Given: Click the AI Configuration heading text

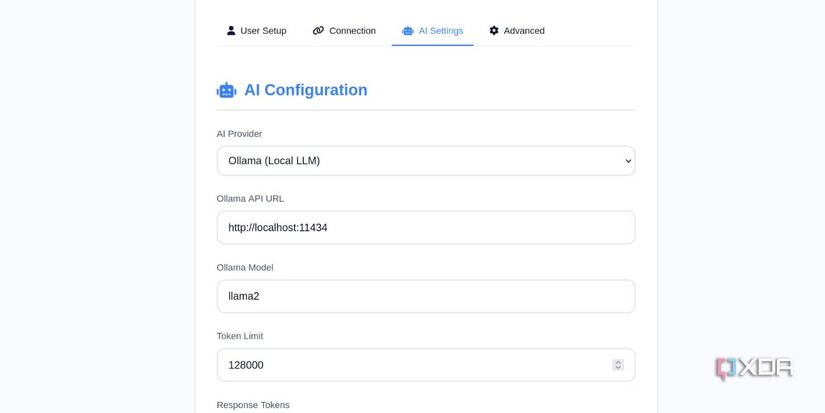Looking at the screenshot, I should click(306, 90).
